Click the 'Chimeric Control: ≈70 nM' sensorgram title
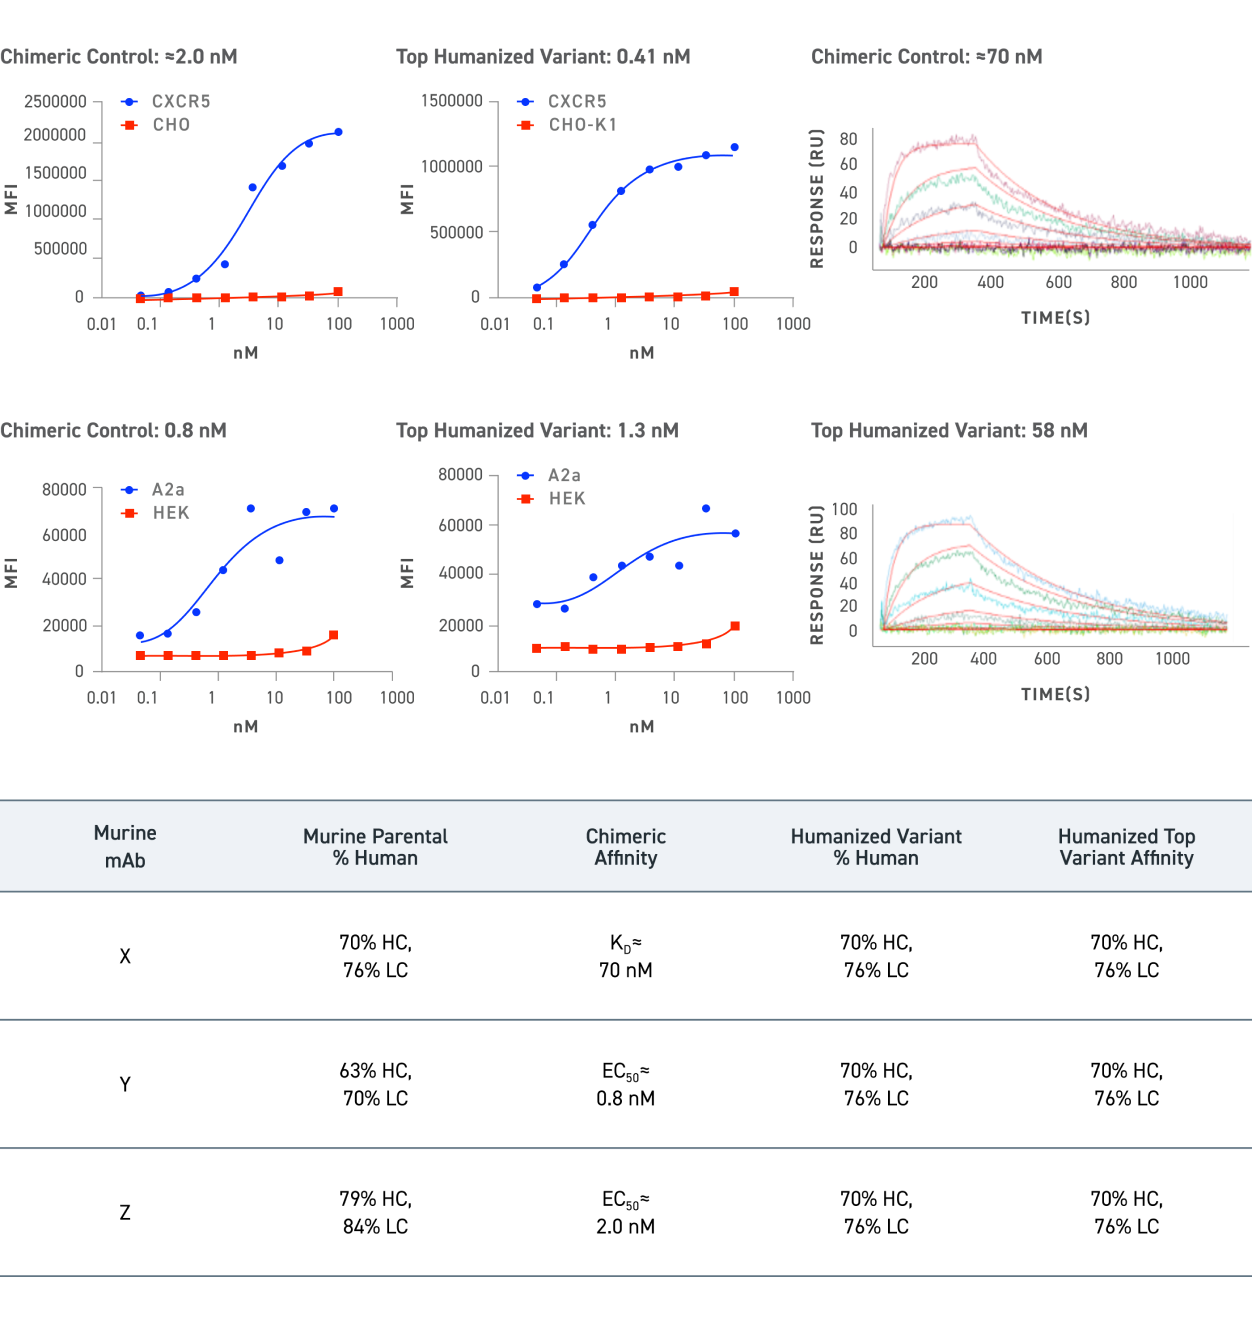This screenshot has height=1320, width=1252. (x=926, y=57)
